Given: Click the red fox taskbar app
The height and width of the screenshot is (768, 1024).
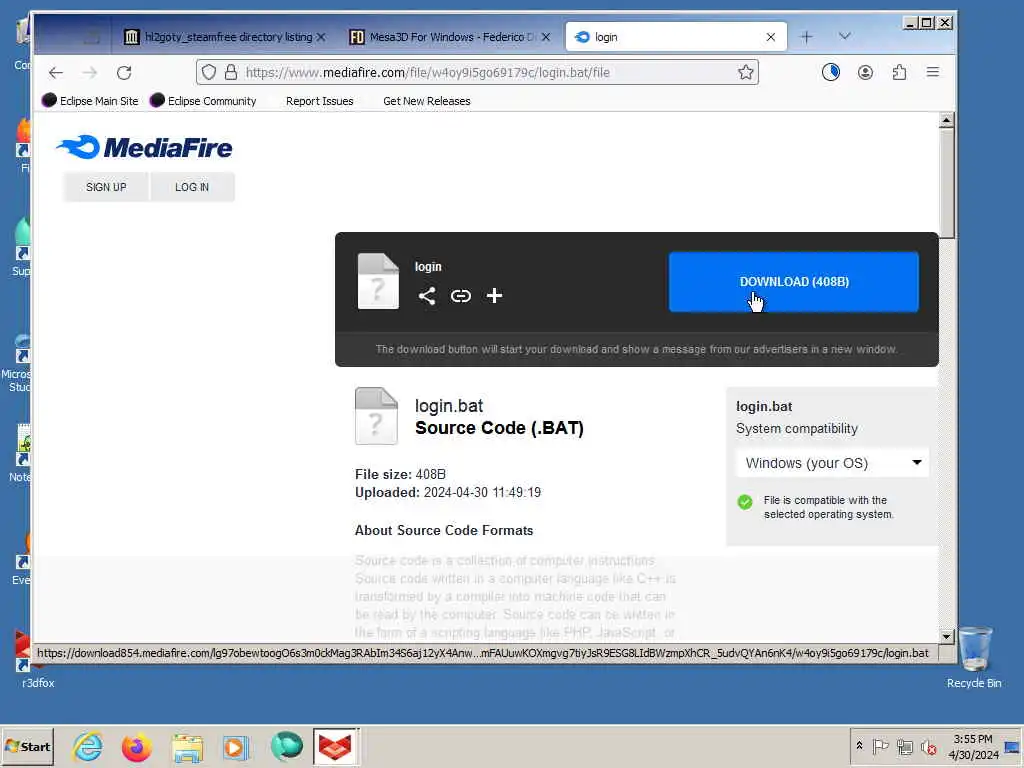Looking at the screenshot, I should pyautogui.click(x=335, y=746).
